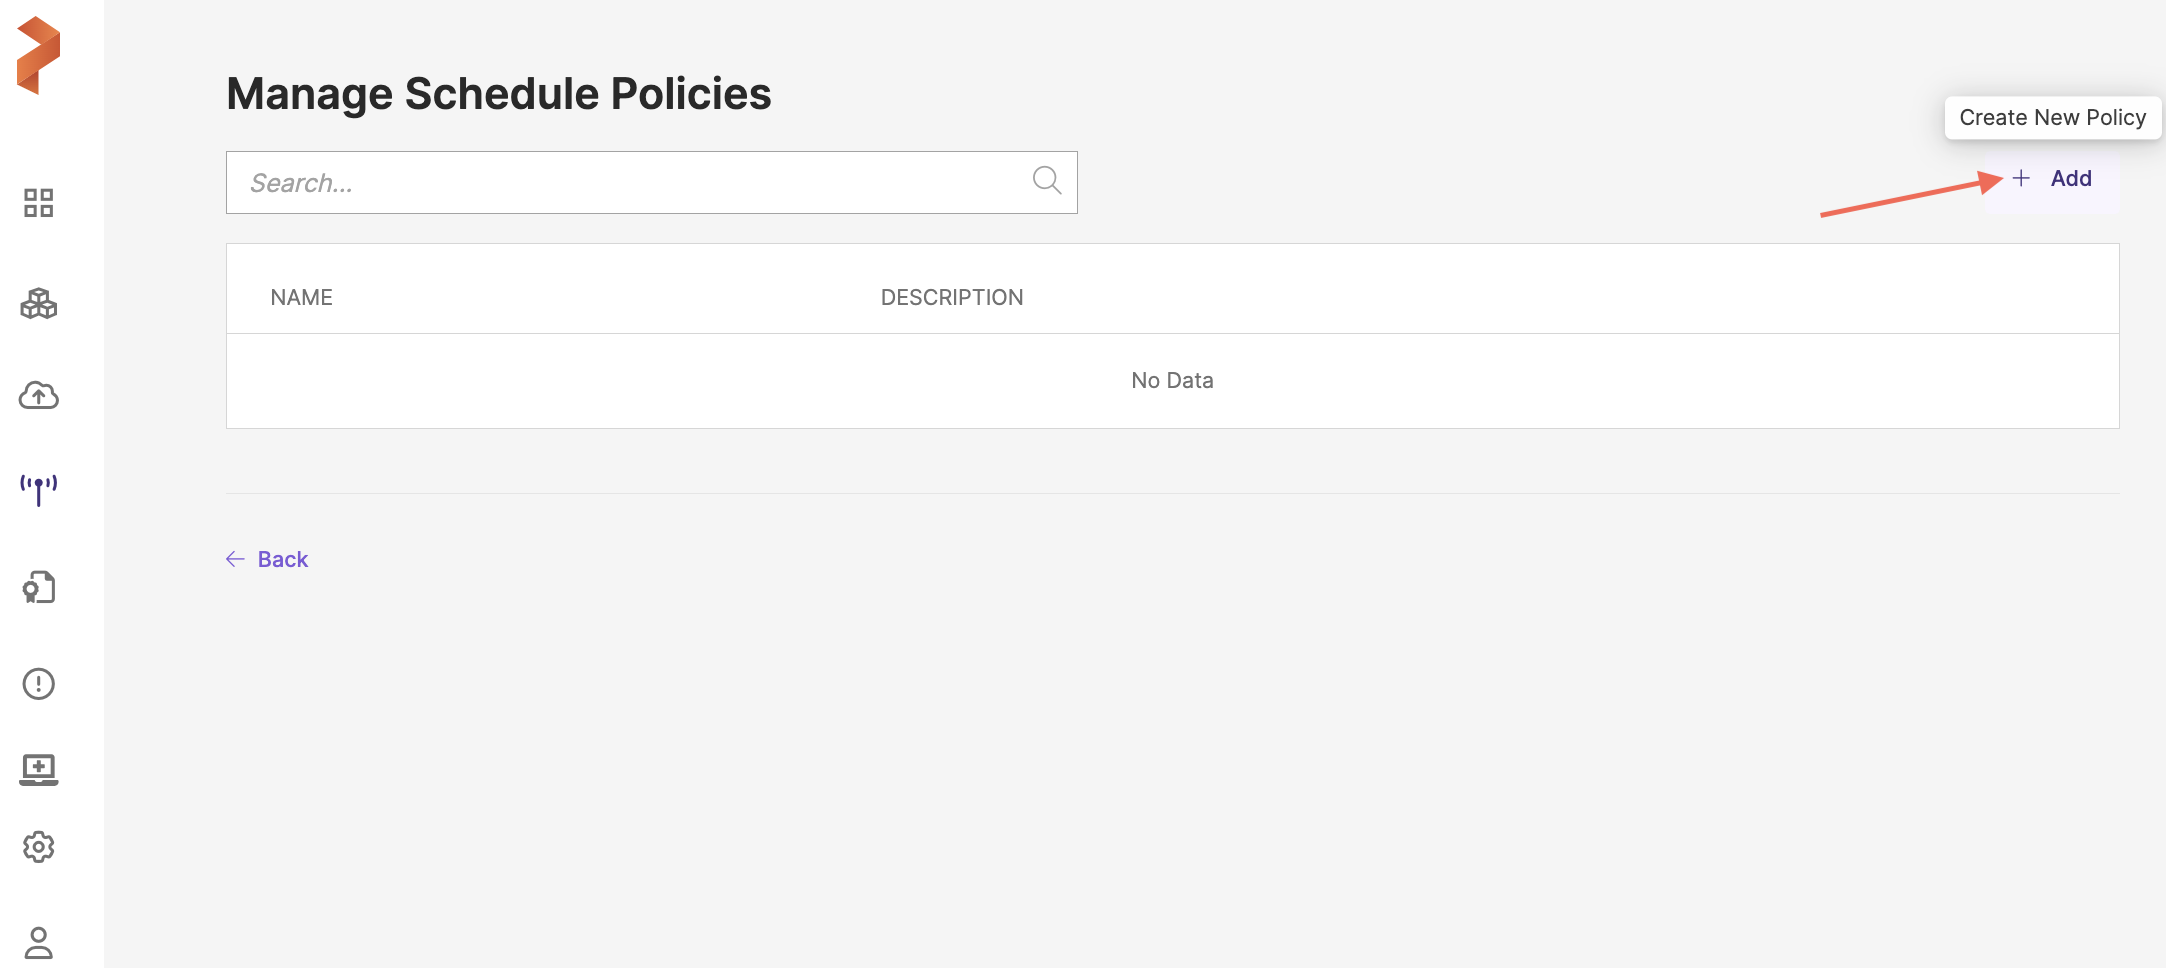Click the magnifier search icon
This screenshot has width=2166, height=968.
(1046, 181)
